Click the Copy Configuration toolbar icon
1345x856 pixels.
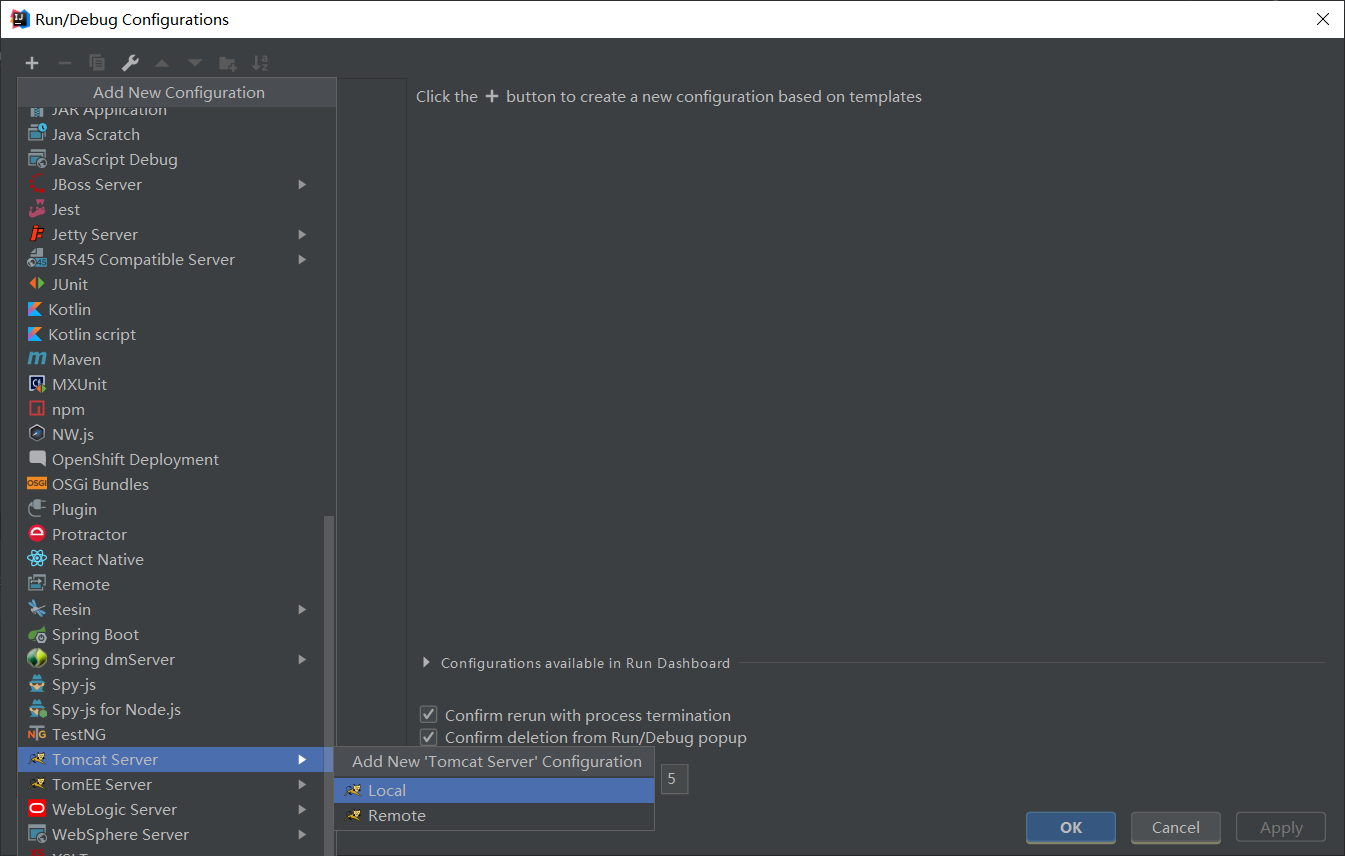[97, 63]
